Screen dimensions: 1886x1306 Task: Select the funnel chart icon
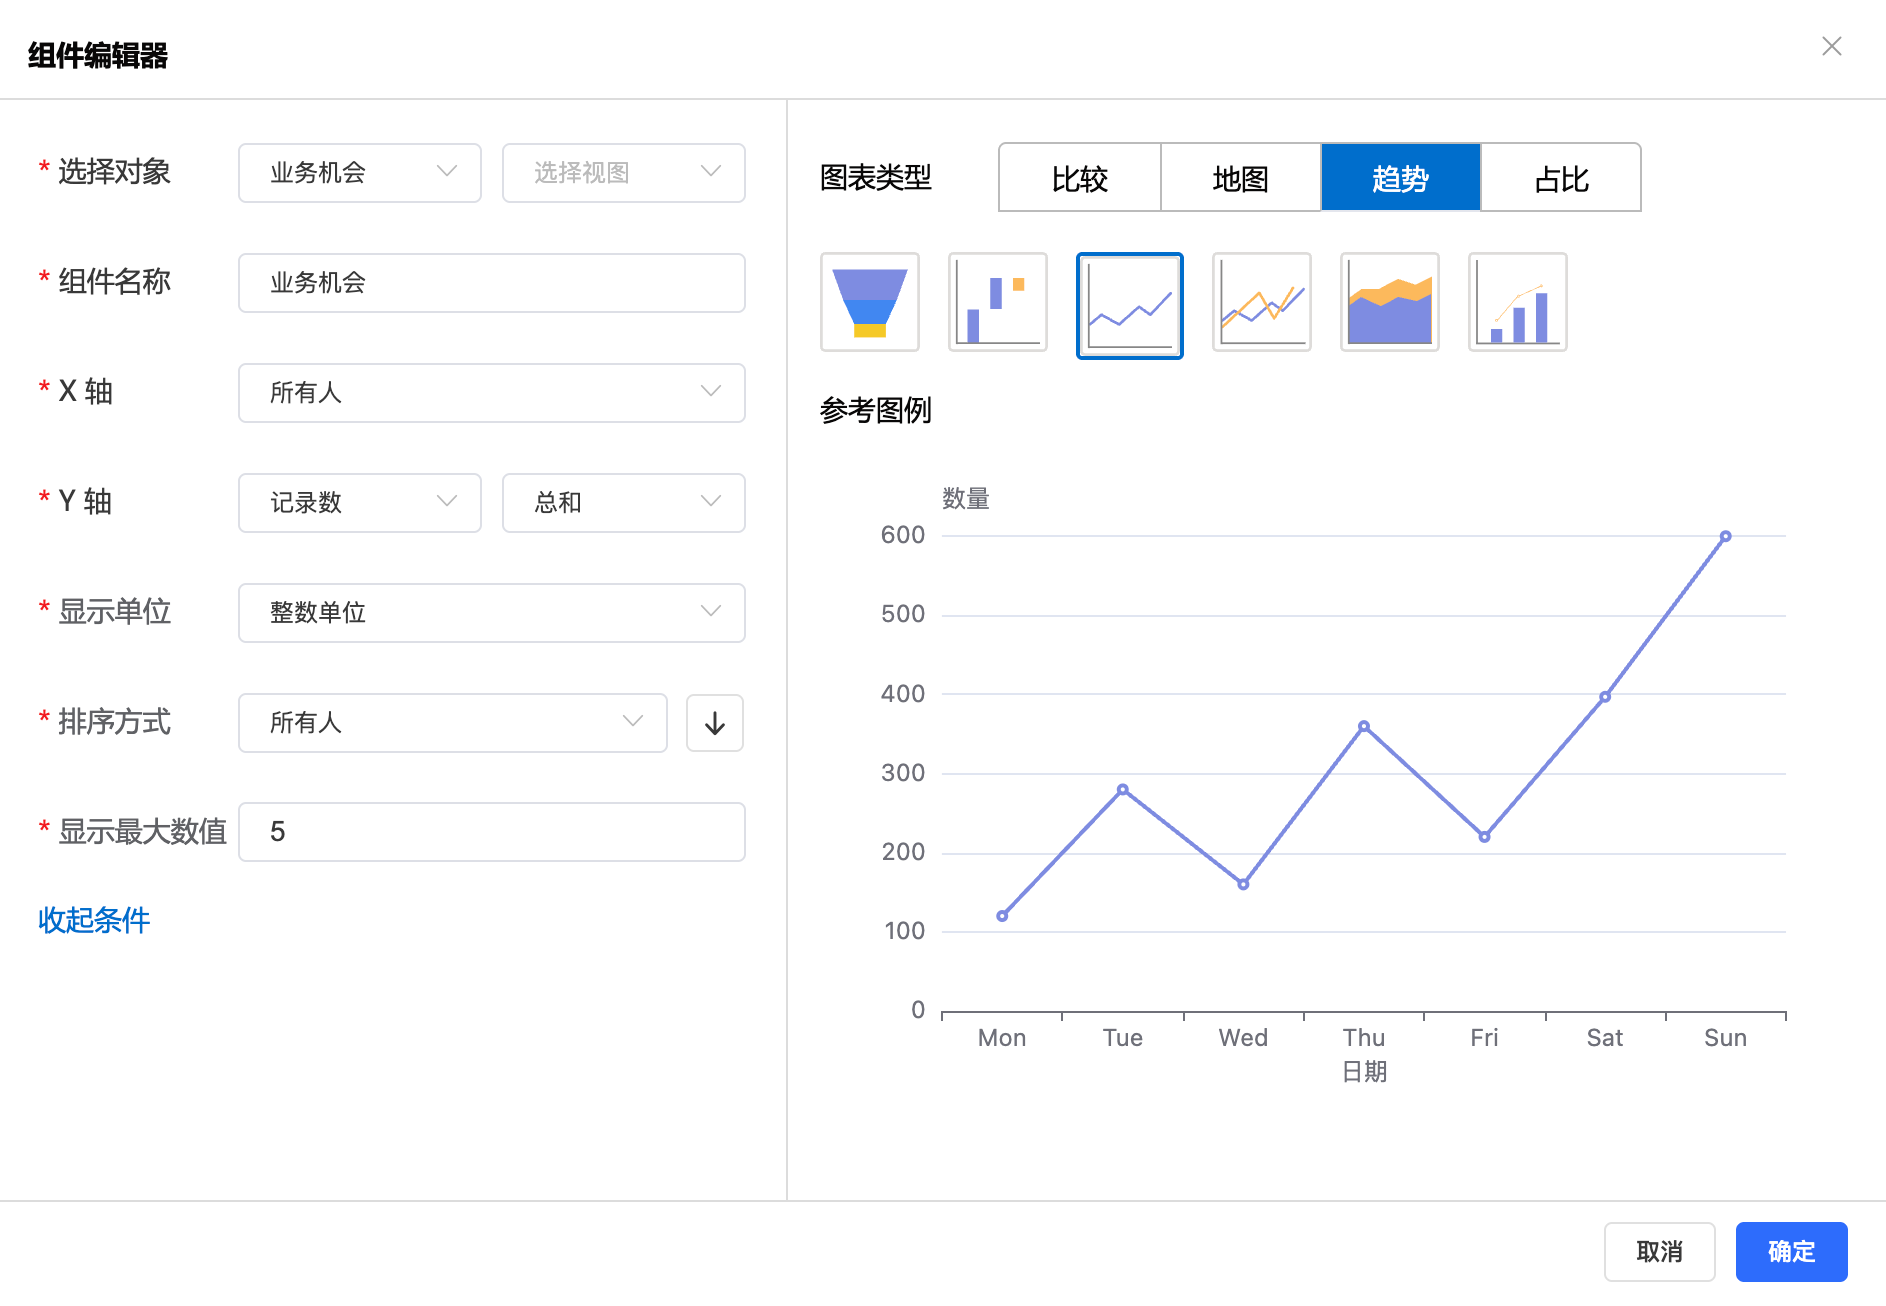click(869, 302)
